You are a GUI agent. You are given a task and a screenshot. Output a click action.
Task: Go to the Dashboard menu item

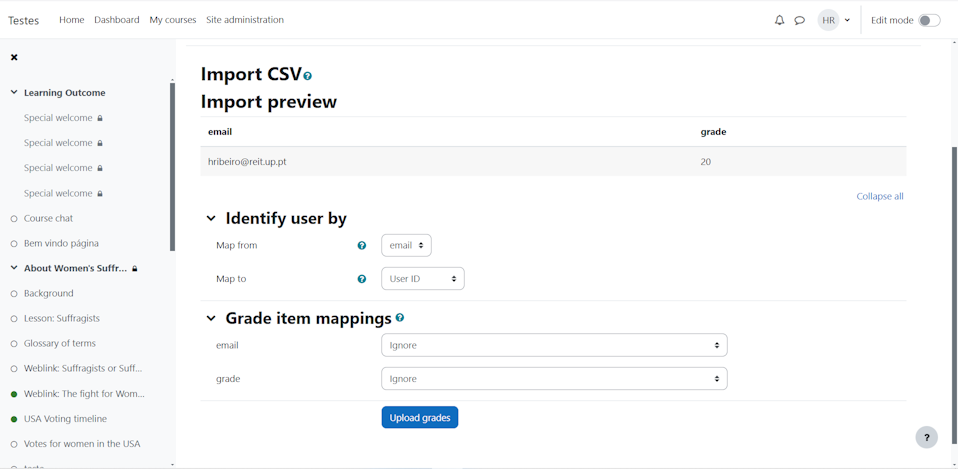[116, 20]
